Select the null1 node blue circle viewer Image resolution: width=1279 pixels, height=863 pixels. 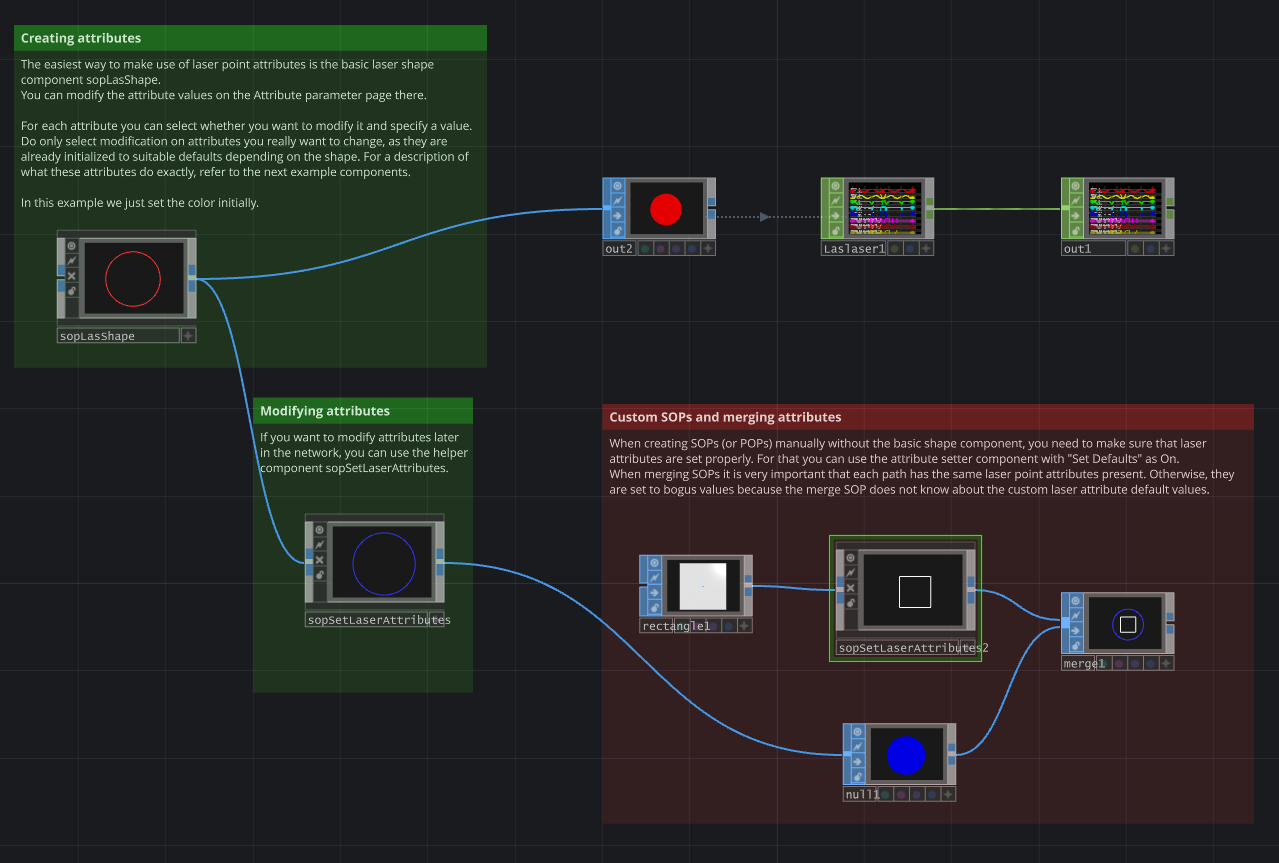pos(906,755)
